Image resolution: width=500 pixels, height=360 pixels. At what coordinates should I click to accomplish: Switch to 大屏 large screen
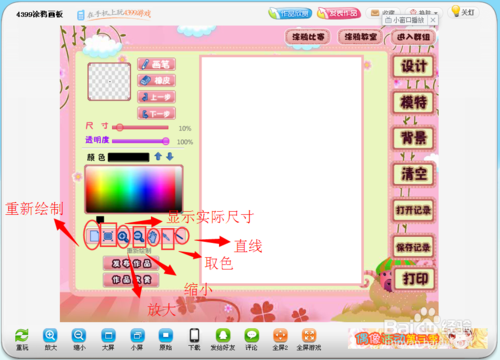point(108,335)
